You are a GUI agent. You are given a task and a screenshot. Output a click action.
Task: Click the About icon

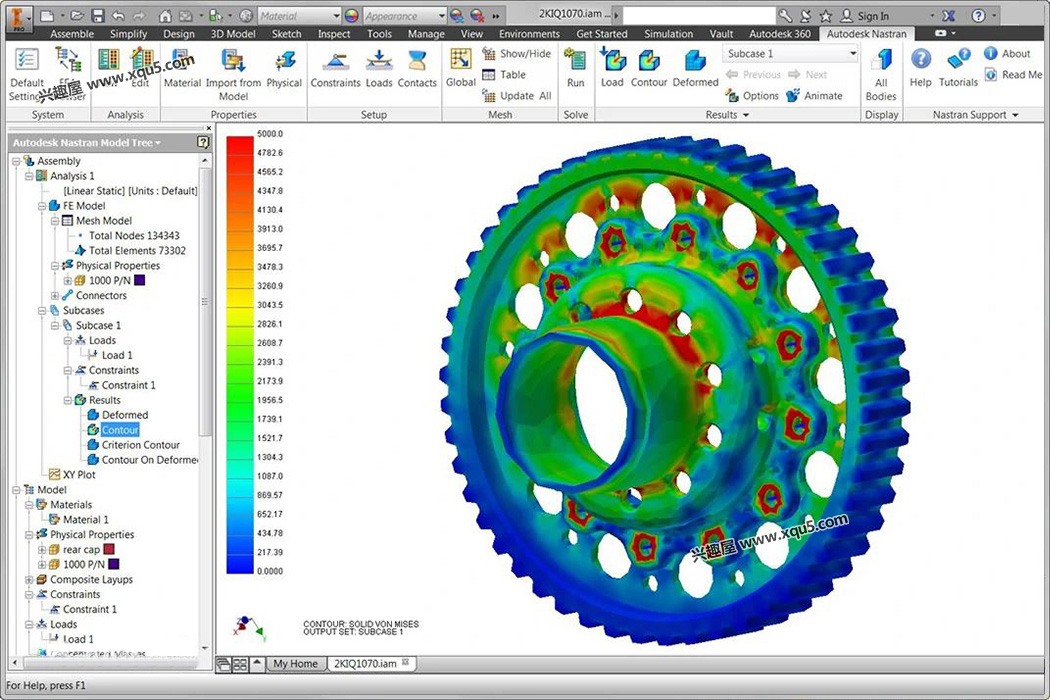991,54
